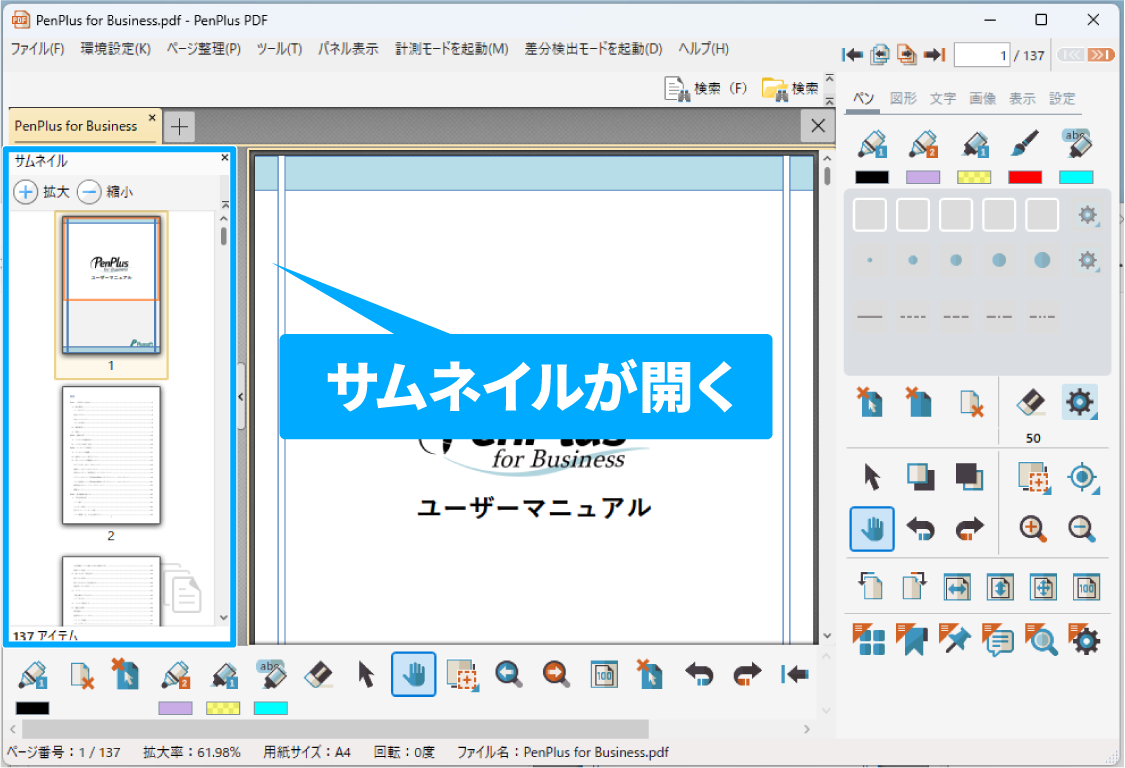The image size is (1125, 768).
Task: Select Pen 2 in the right tool panel
Action: click(923, 144)
